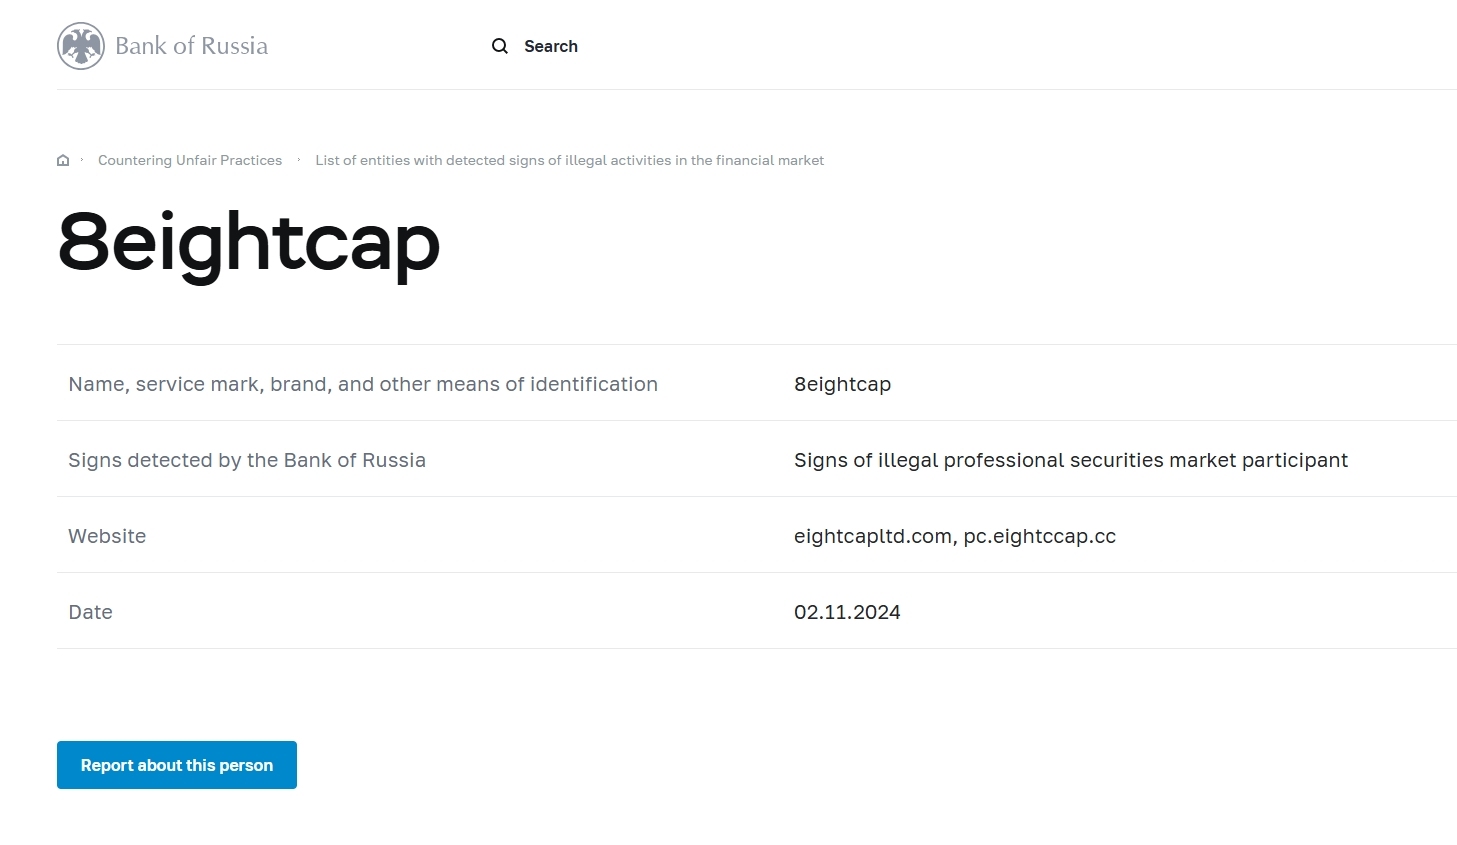Click Signs detected by the Bank of Russia label
1457x845 pixels.
[x=247, y=460]
